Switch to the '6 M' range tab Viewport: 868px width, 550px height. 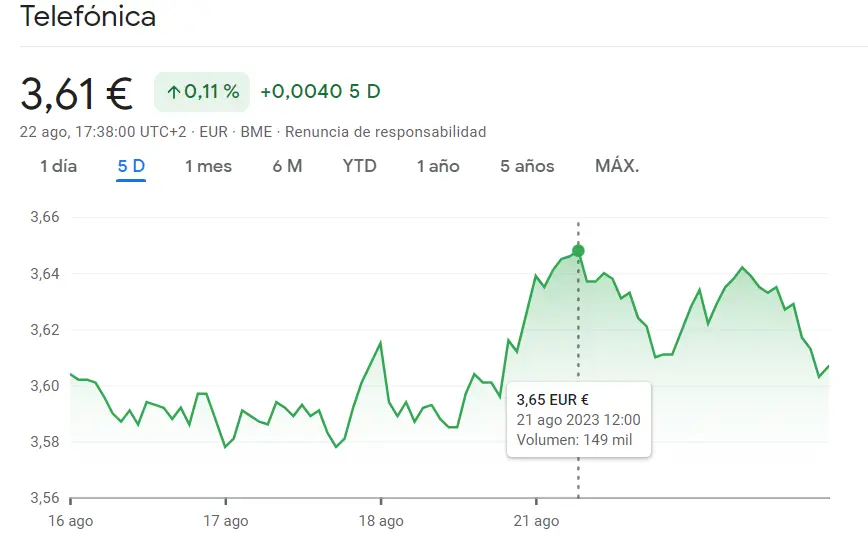coord(287,166)
